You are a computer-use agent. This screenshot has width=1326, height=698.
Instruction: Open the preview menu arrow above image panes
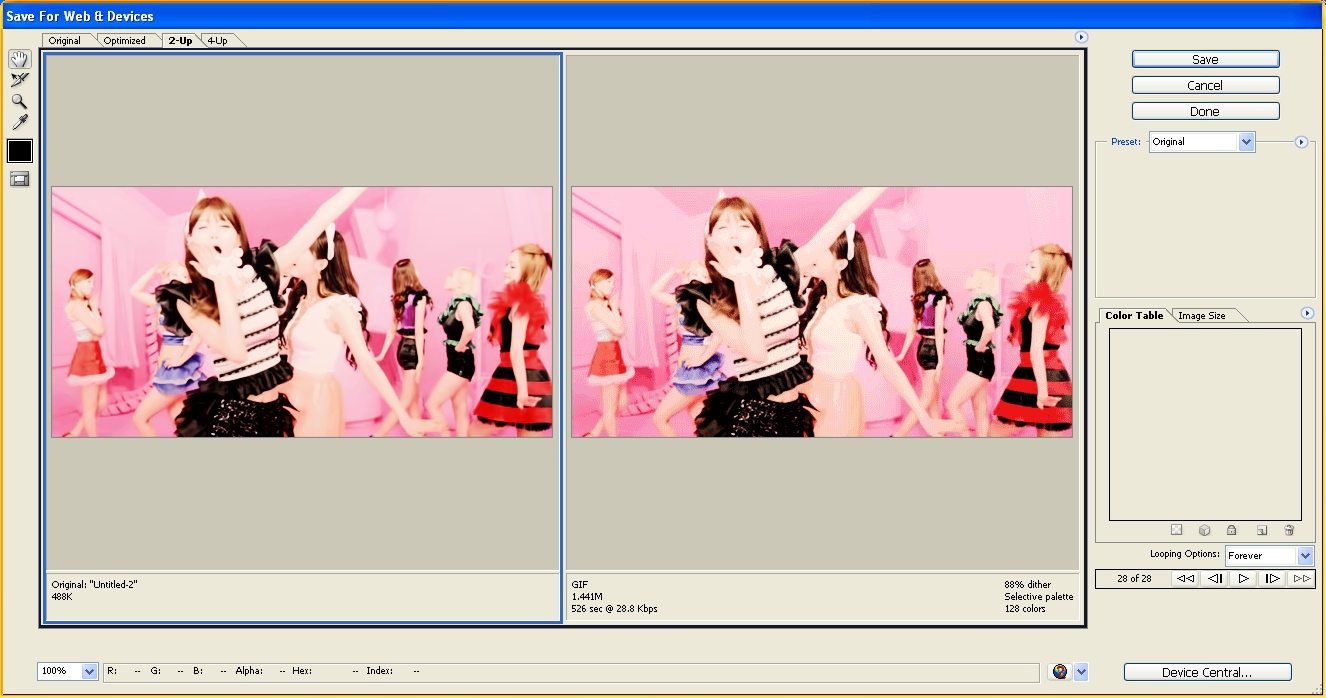click(1081, 37)
